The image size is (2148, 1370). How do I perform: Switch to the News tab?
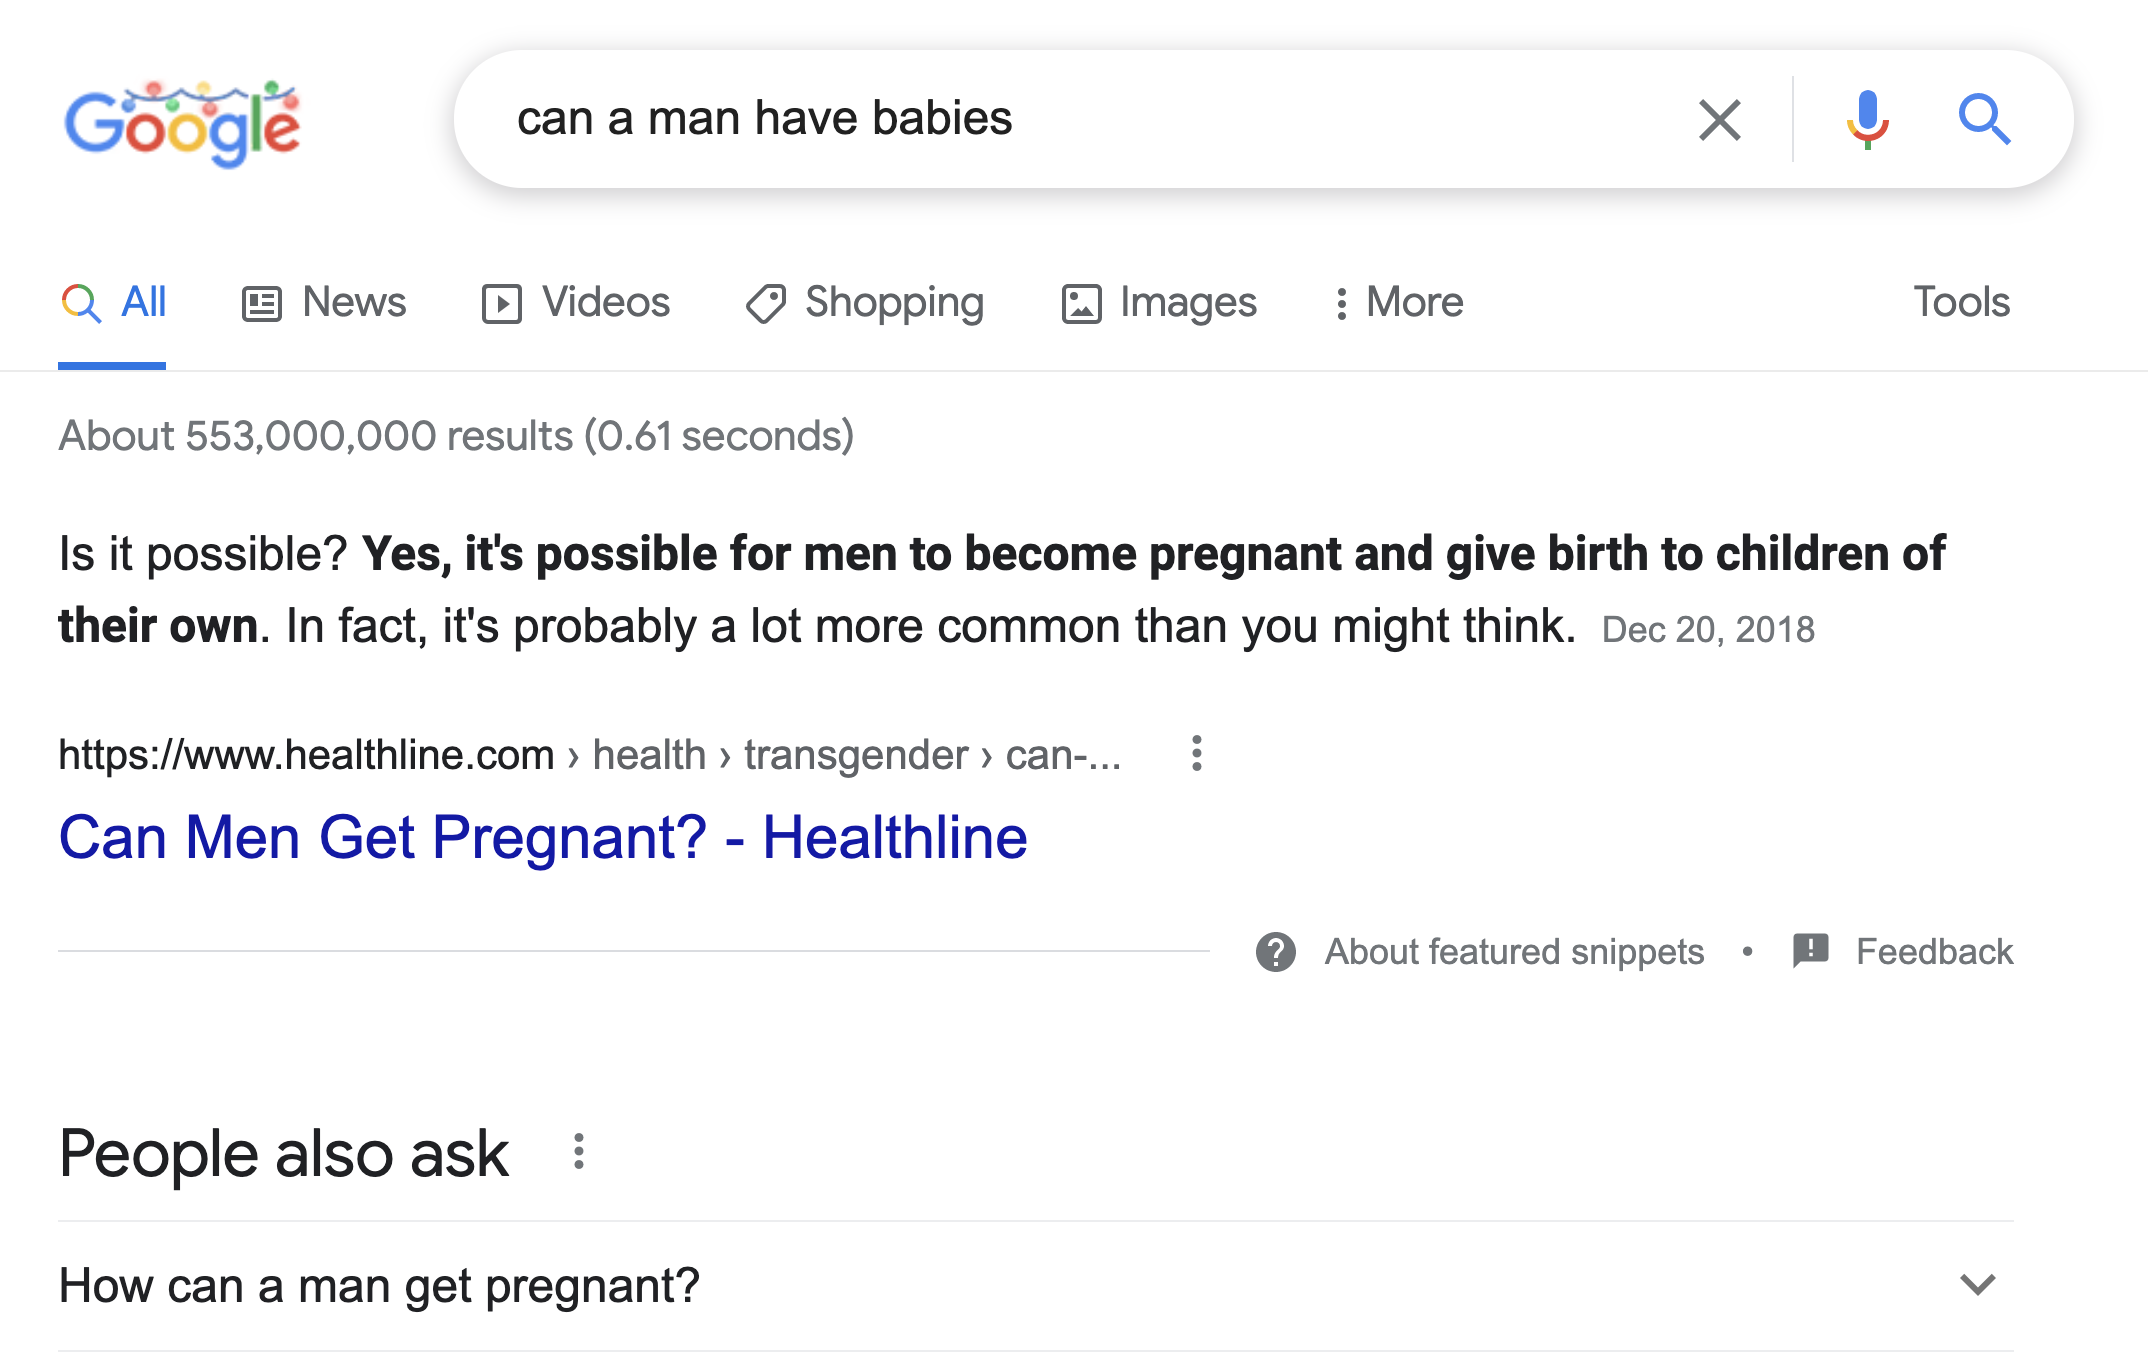tap(324, 302)
